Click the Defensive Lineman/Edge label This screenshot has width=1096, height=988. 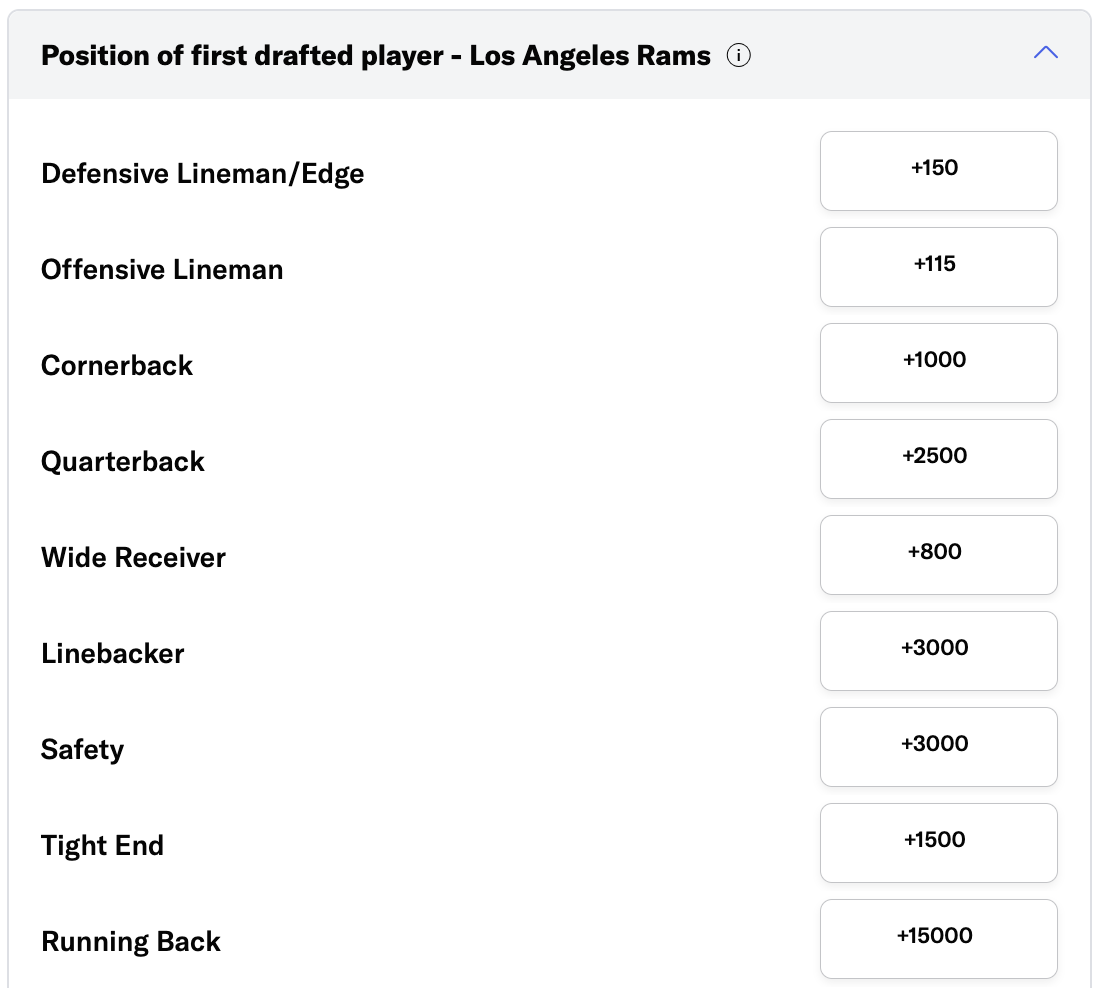[x=202, y=174]
